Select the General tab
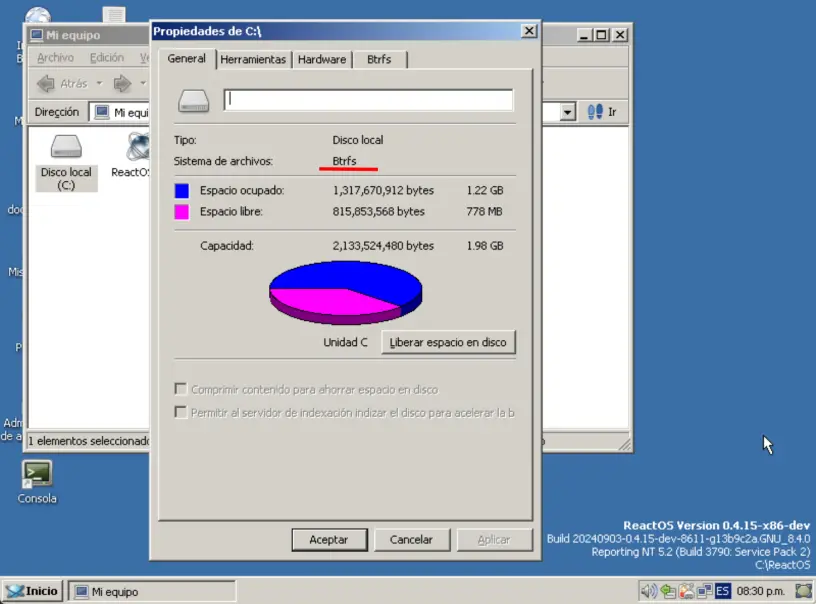816x604 pixels. click(x=186, y=58)
